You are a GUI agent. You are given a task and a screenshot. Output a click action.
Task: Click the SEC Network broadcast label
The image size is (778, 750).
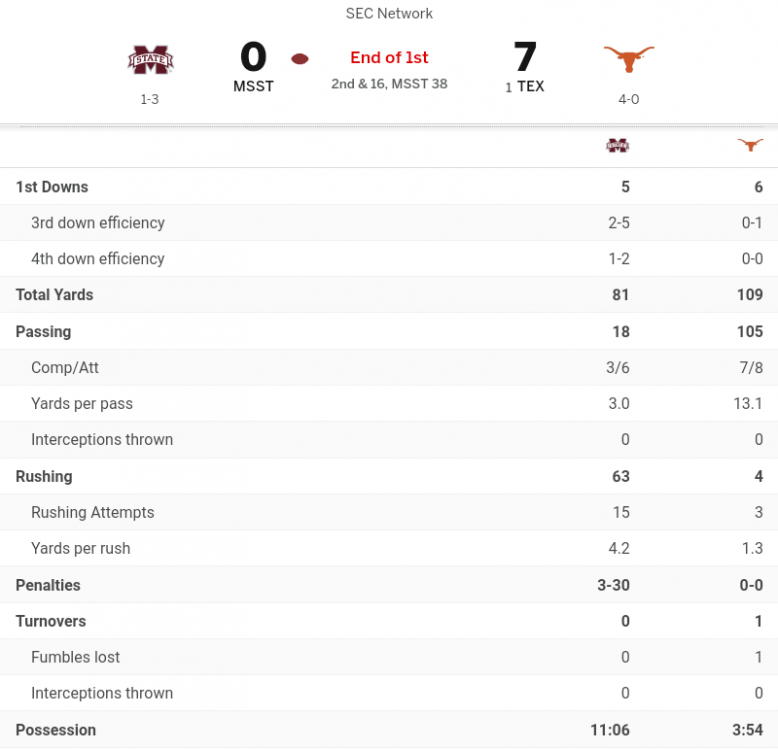click(x=389, y=14)
